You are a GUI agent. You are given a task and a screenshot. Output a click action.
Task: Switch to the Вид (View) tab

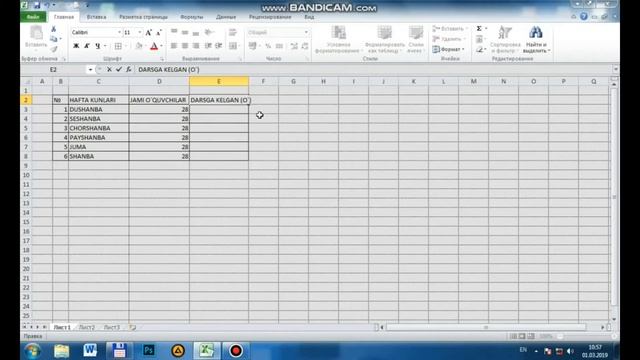[x=309, y=17]
